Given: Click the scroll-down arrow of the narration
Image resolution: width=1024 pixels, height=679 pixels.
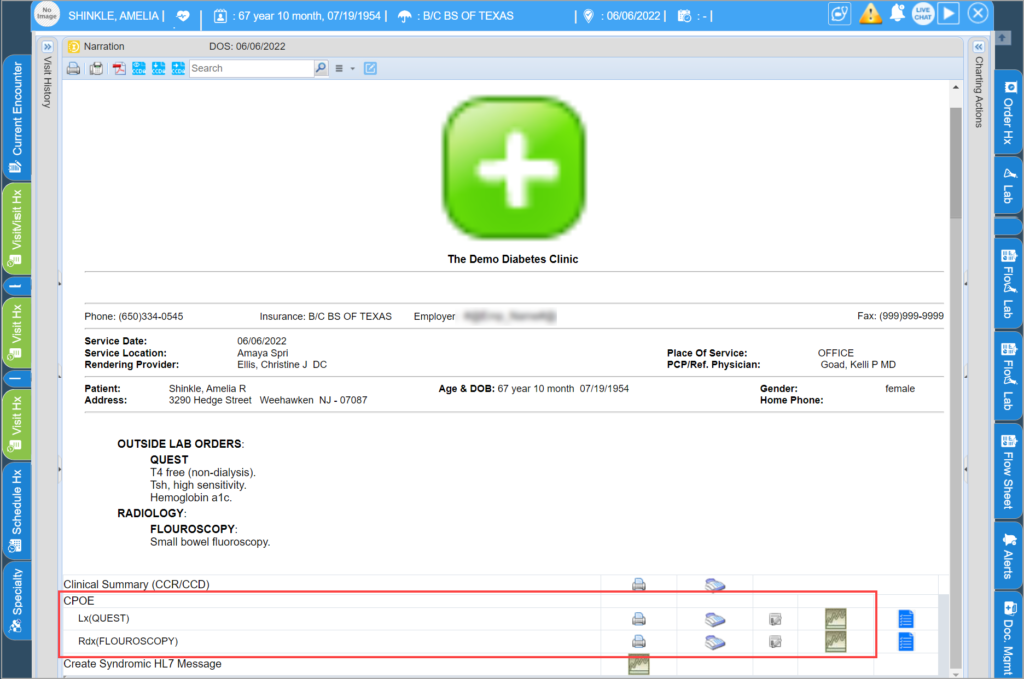Looking at the screenshot, I should [x=955, y=674].
